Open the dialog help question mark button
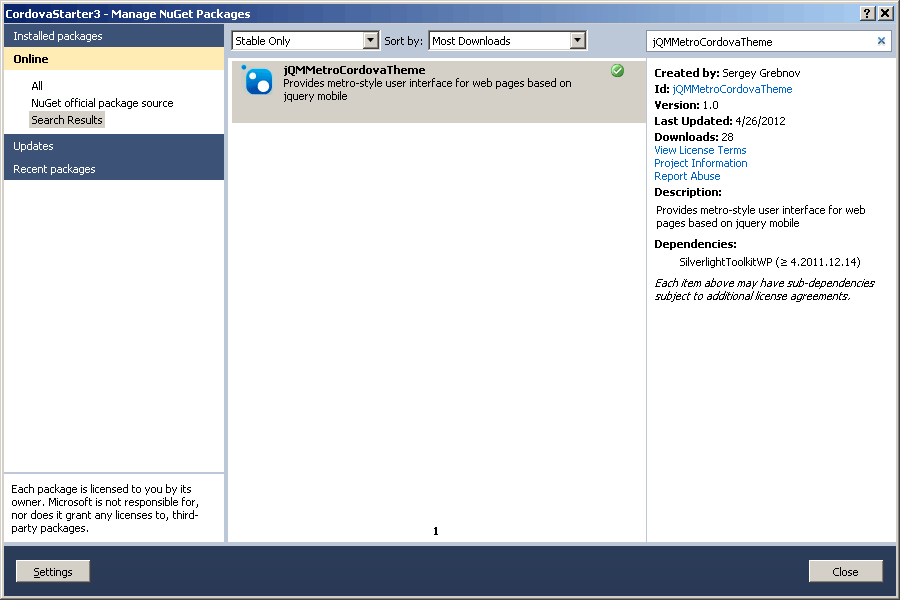 [868, 13]
